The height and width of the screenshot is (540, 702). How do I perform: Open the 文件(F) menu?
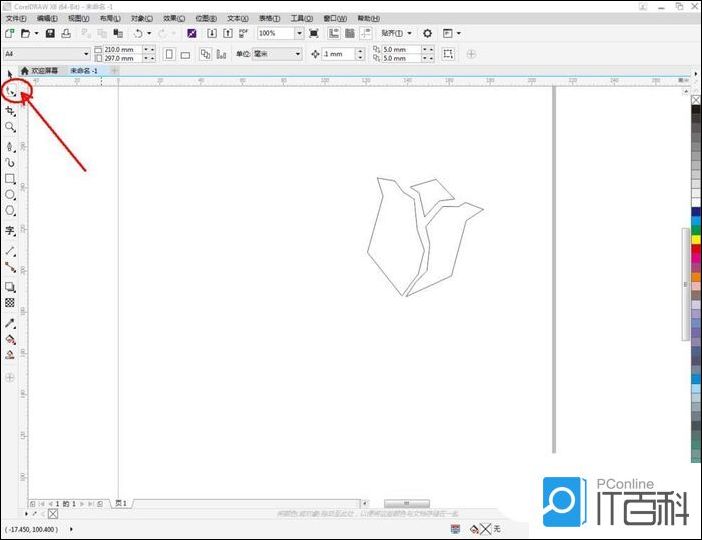(x=16, y=18)
